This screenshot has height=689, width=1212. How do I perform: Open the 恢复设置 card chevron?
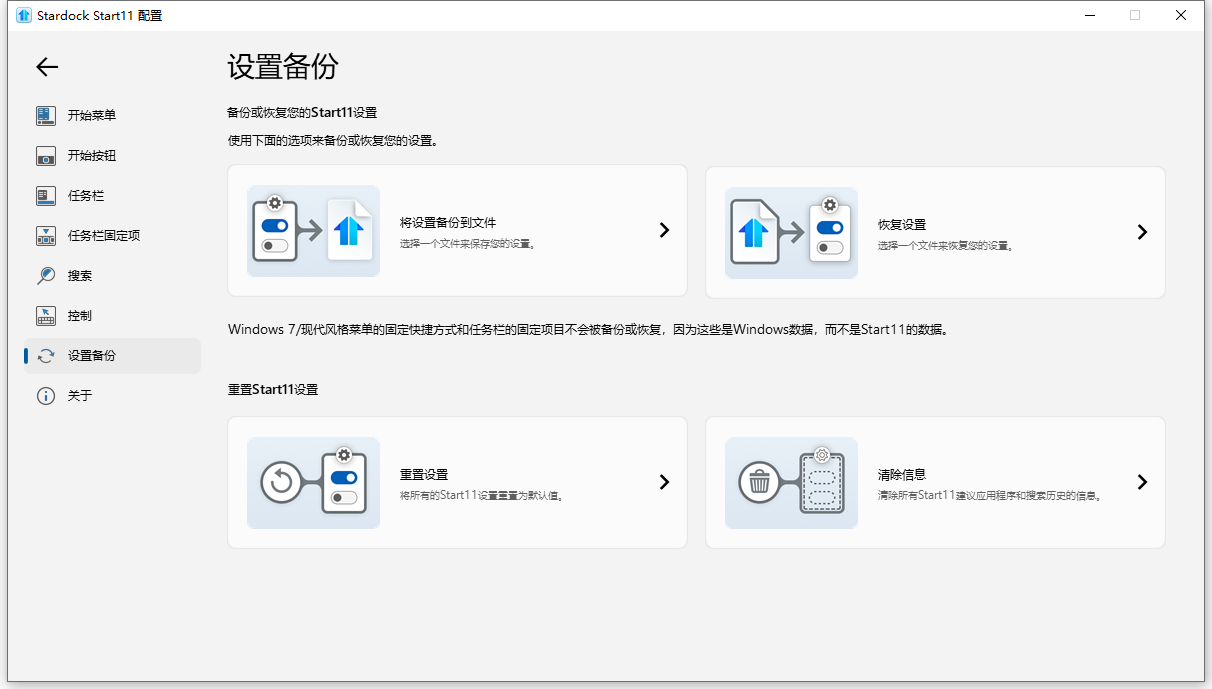pos(1142,231)
